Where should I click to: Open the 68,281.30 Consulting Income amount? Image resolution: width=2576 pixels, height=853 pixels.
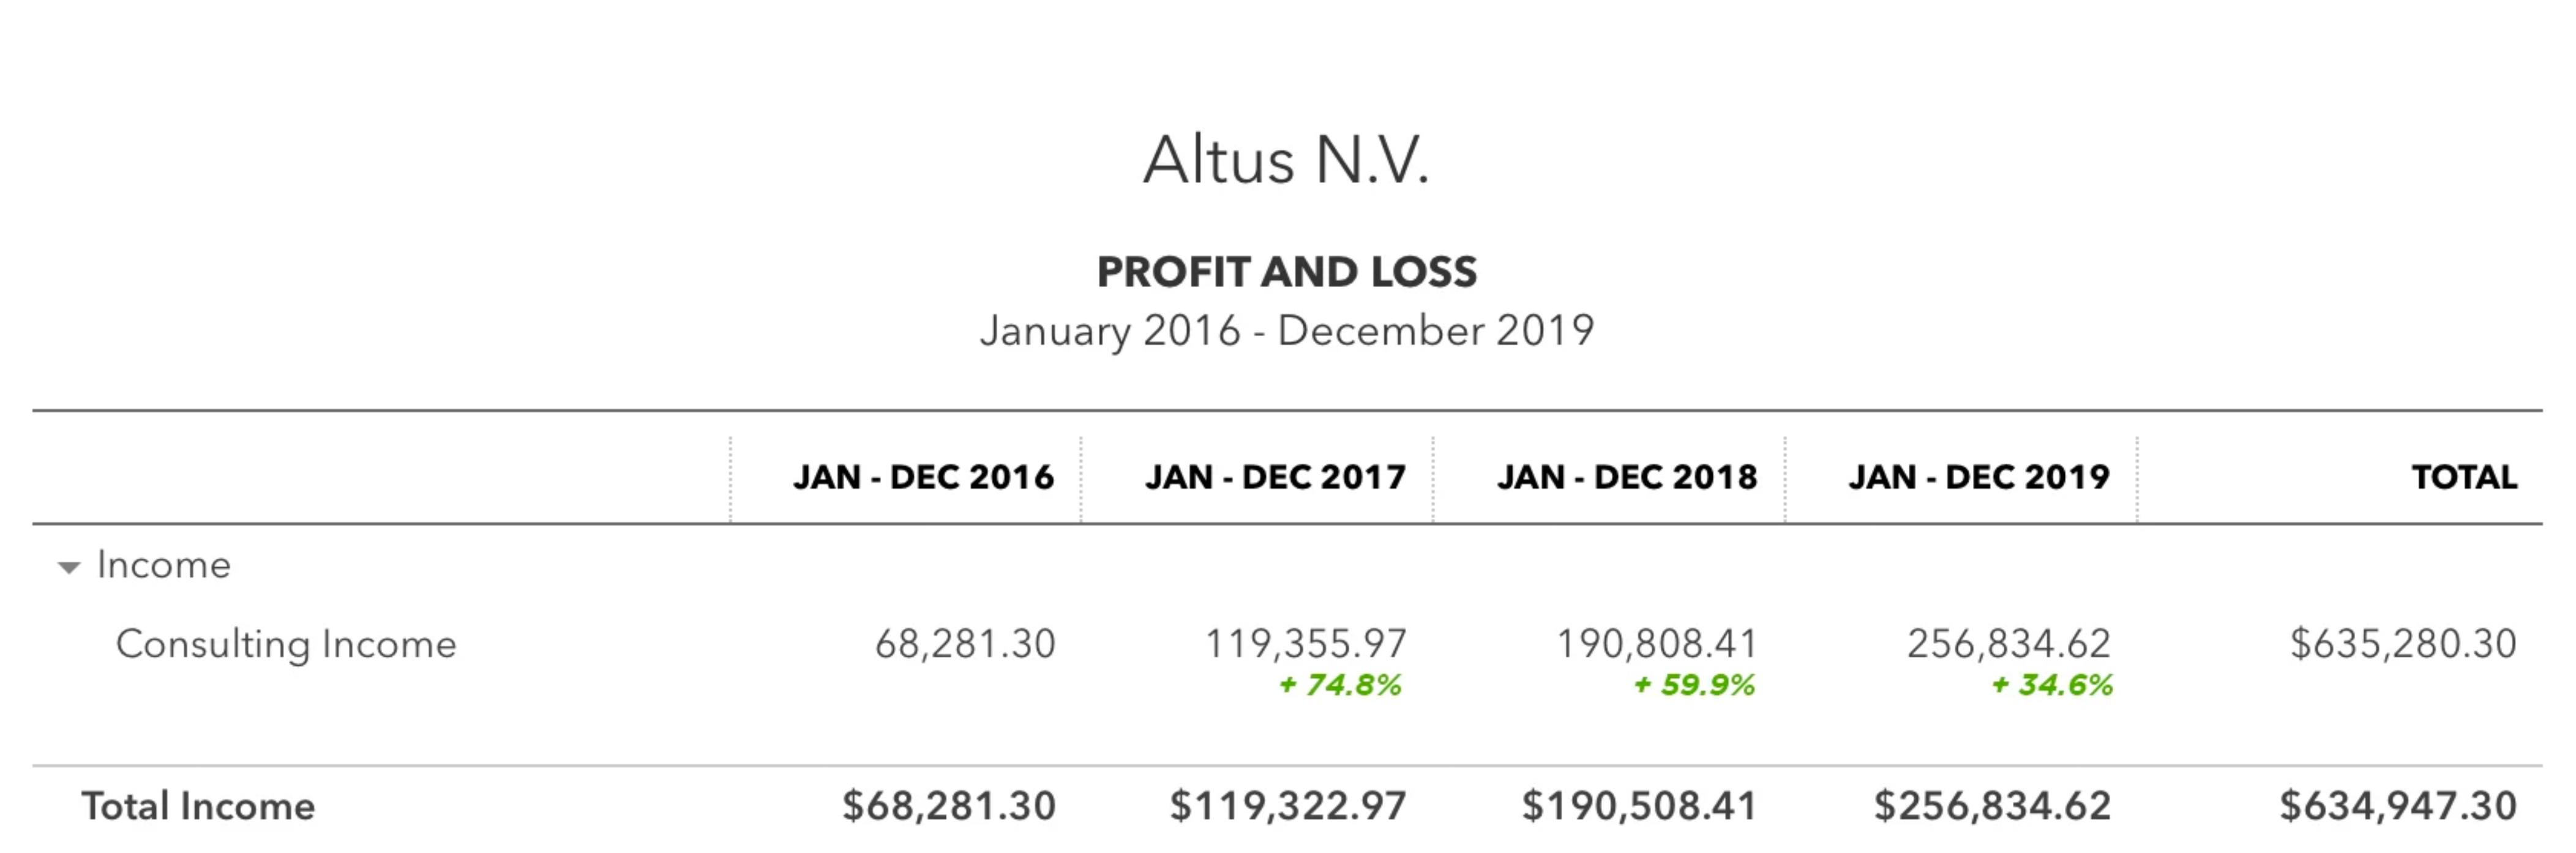965,644
